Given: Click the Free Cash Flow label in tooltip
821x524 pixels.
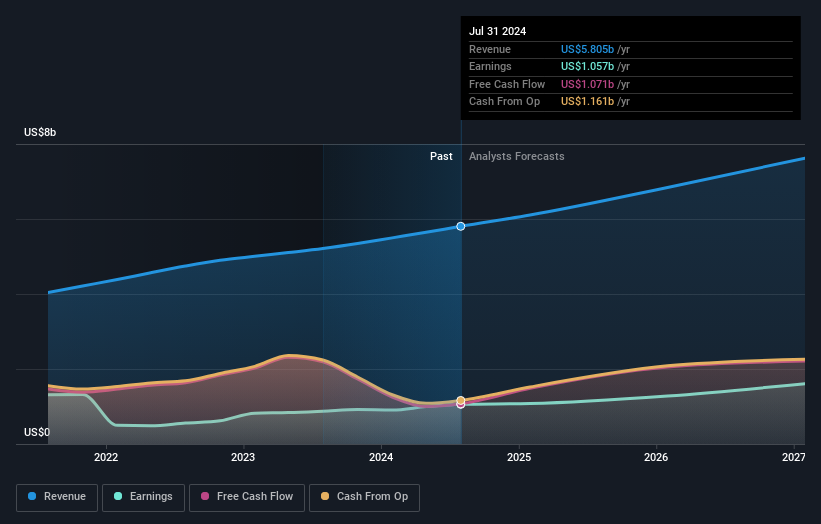Looking at the screenshot, I should 507,84.
